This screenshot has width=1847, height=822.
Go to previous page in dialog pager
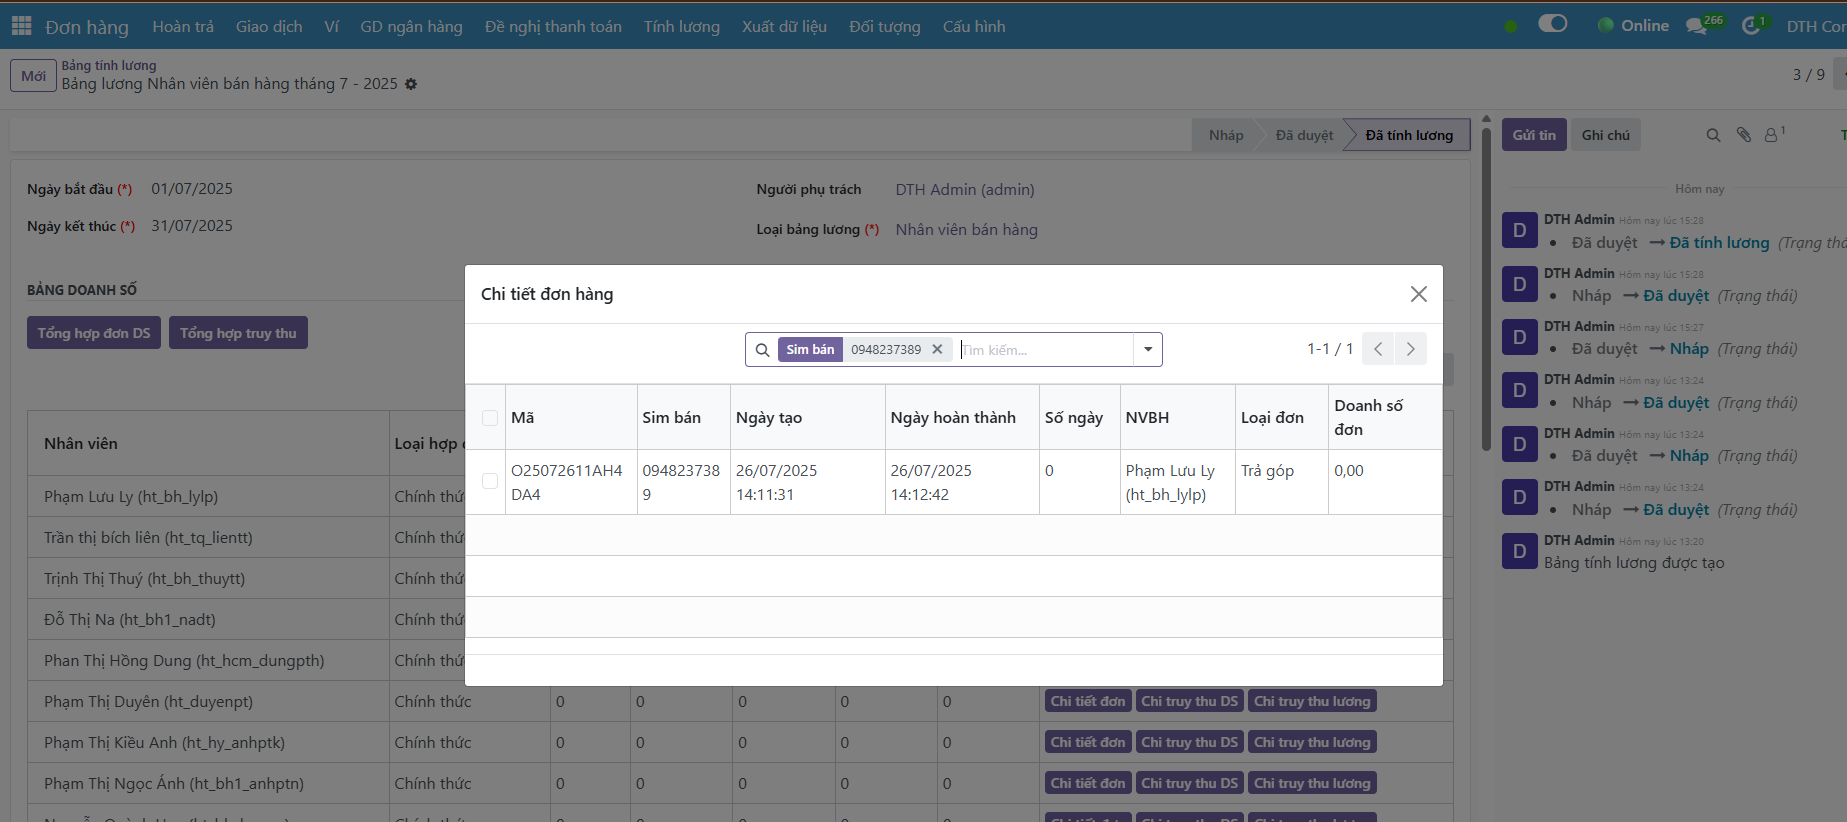click(1378, 349)
